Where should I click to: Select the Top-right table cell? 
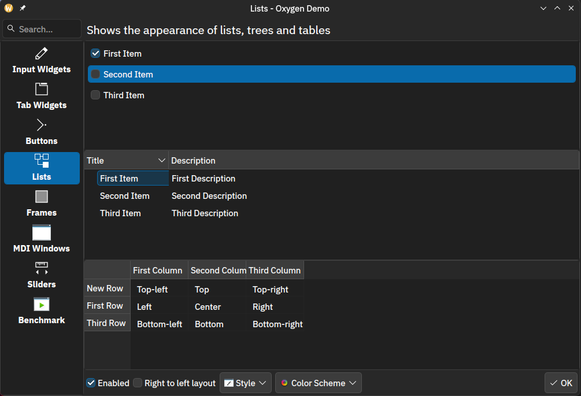[x=275, y=289]
